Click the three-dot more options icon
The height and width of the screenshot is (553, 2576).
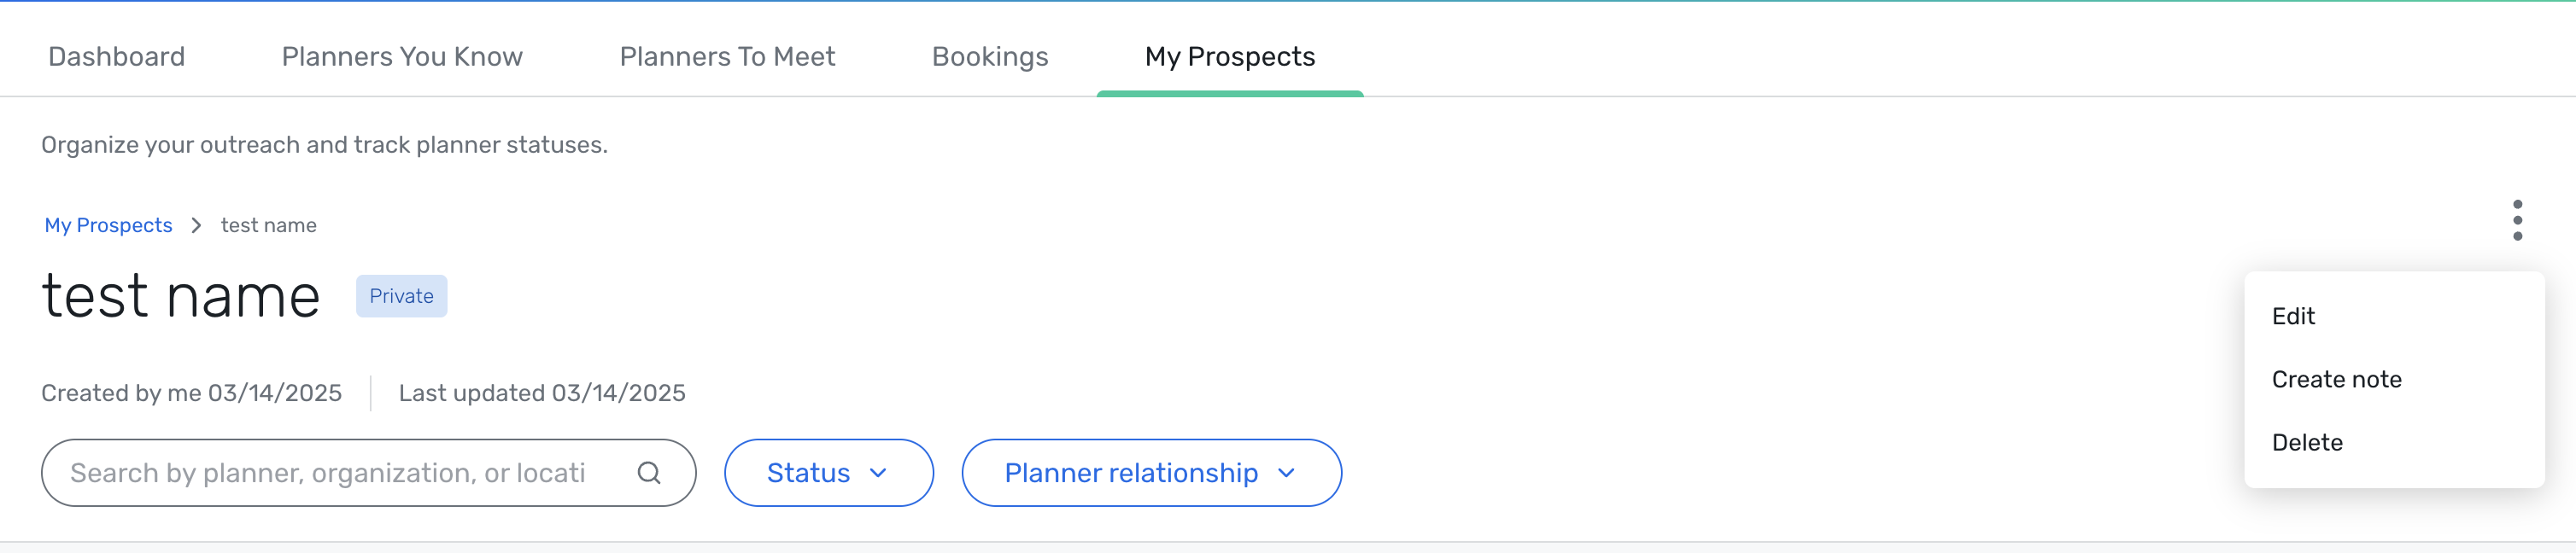pos(2517,220)
